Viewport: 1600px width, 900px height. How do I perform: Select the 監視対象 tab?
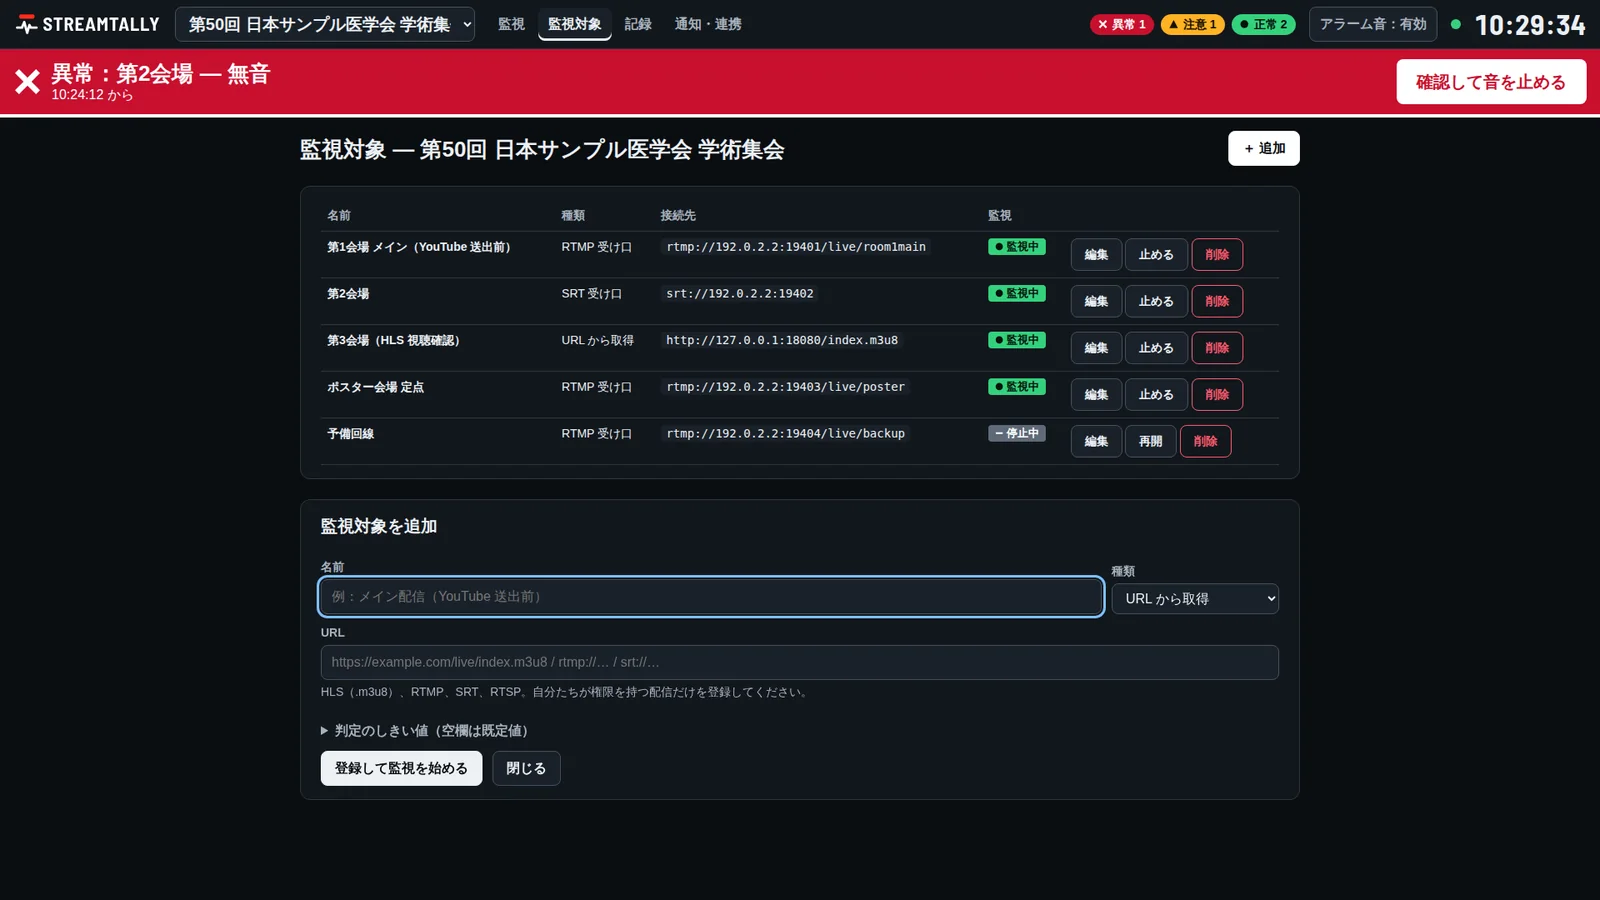pyautogui.click(x=575, y=24)
